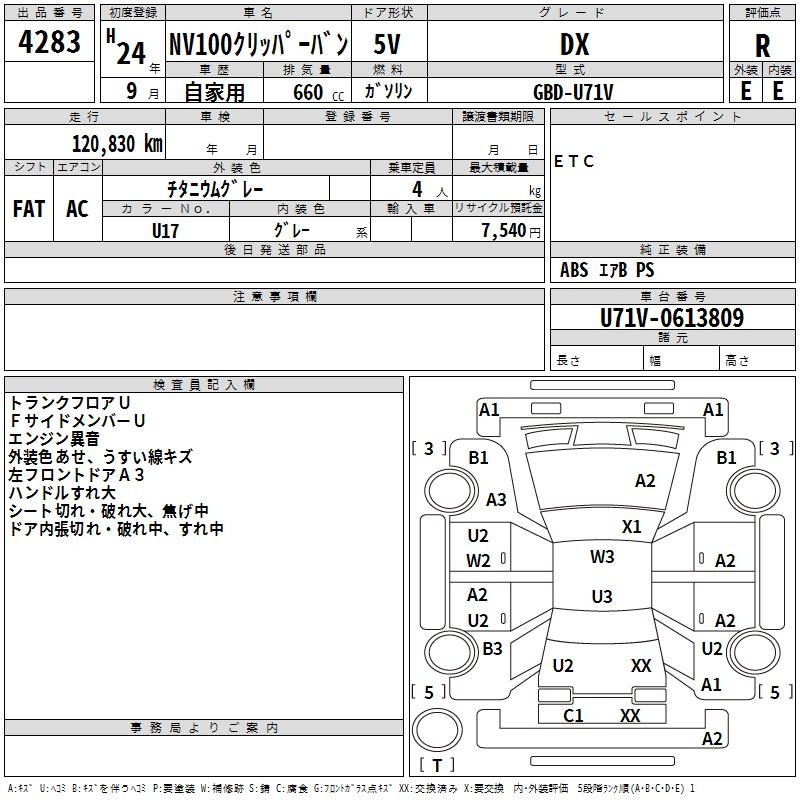
Task: Click the W2 repair marker on the diagram
Action: coord(478,561)
